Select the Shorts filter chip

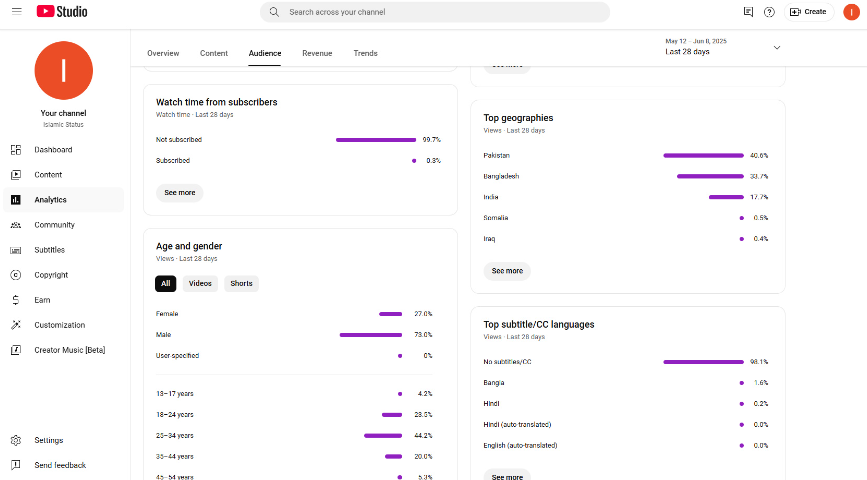(x=241, y=284)
